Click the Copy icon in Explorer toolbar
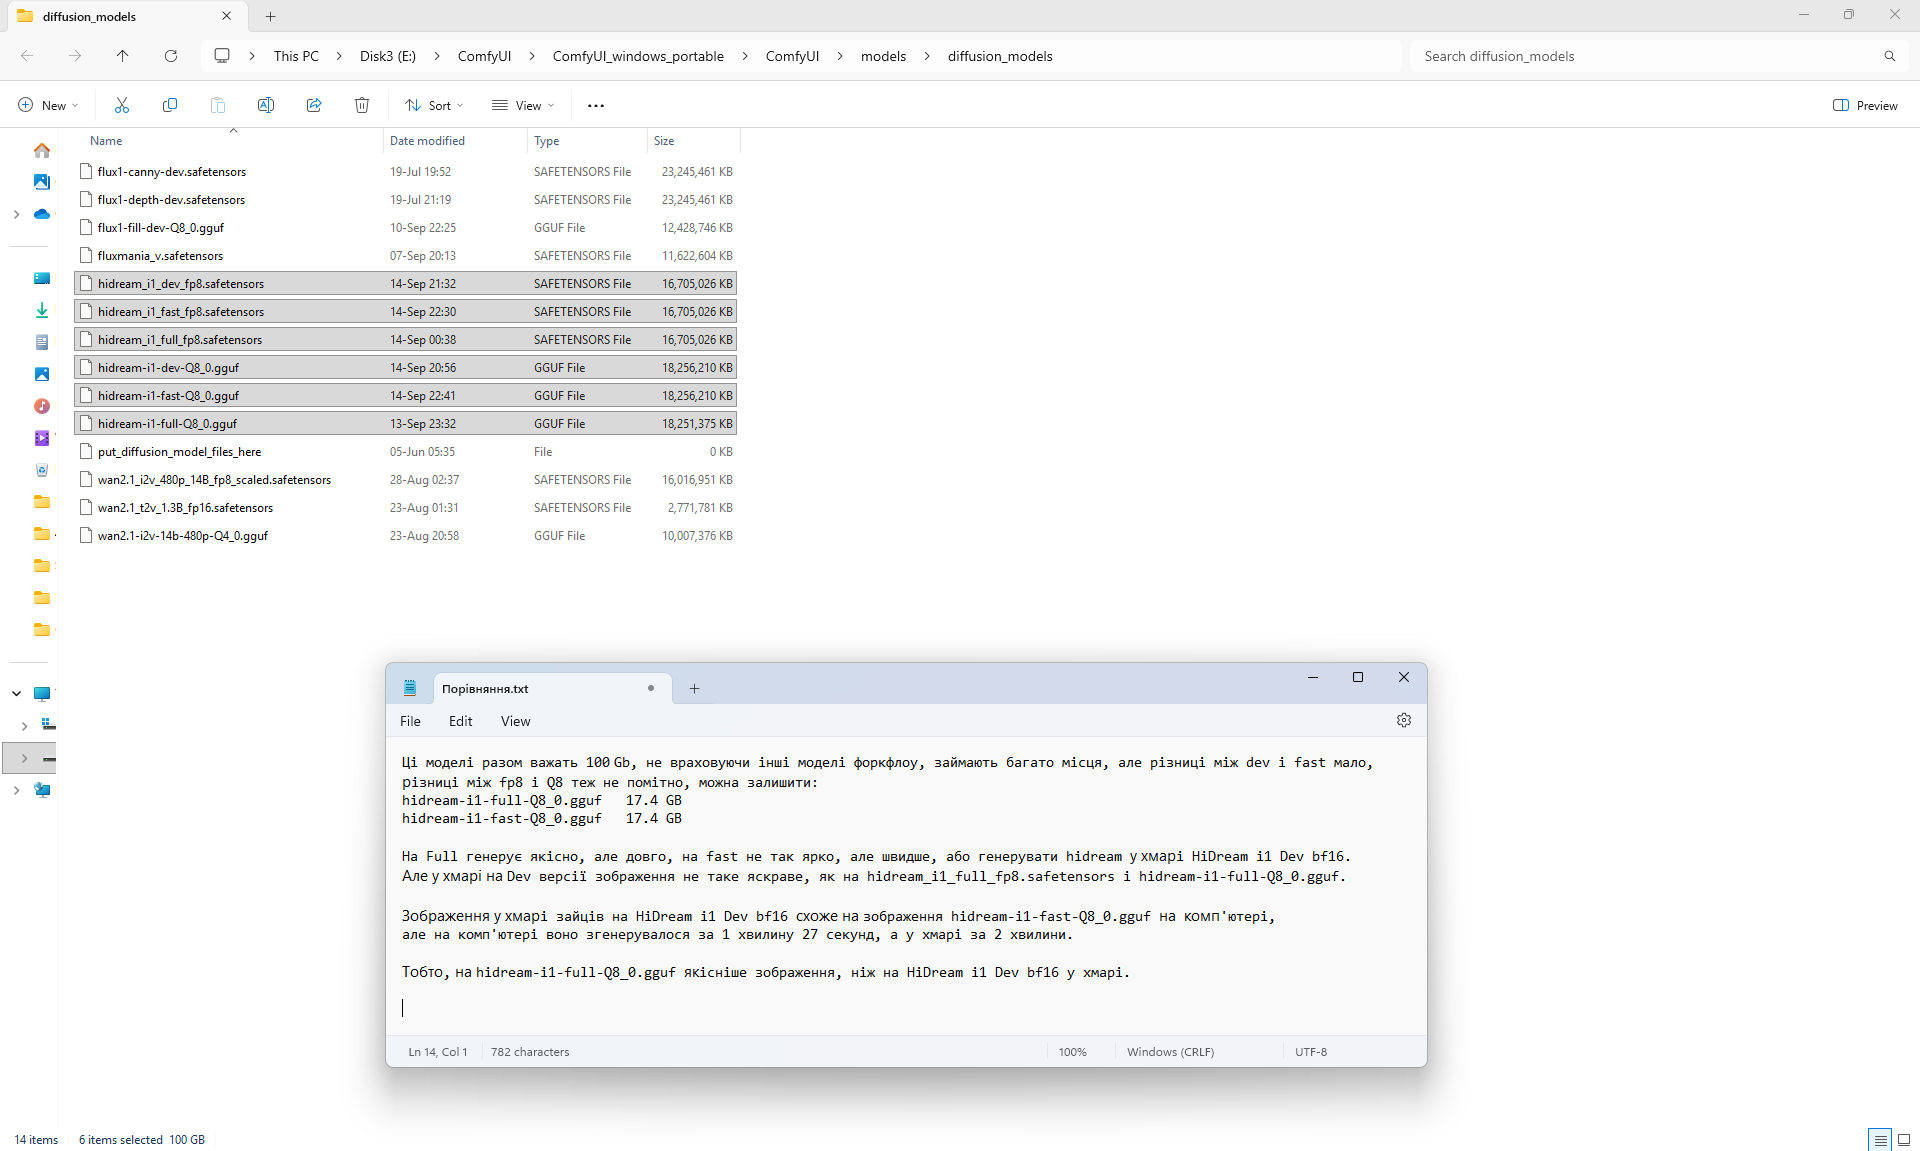Viewport: 1920px width, 1151px height. 170,105
